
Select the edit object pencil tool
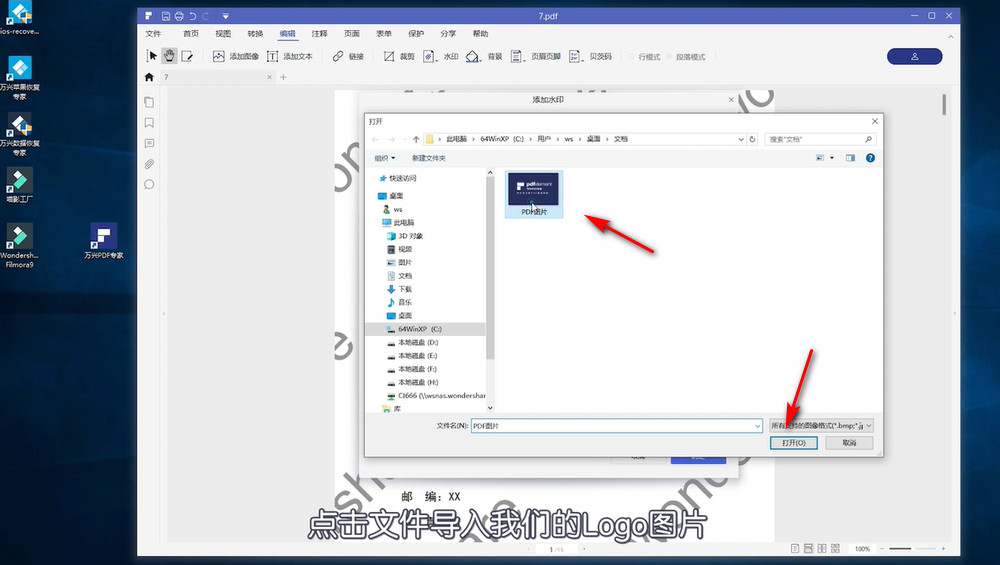pyautogui.click(x=187, y=56)
